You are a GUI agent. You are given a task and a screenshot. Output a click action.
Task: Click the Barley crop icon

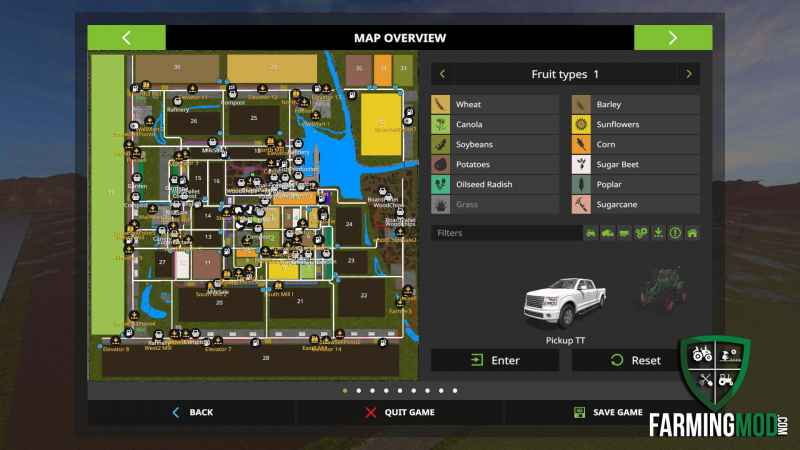581,104
